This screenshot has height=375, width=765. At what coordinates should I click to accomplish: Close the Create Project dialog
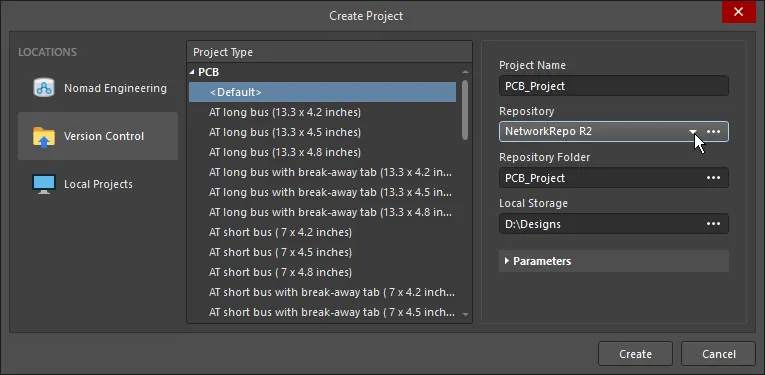tap(738, 12)
